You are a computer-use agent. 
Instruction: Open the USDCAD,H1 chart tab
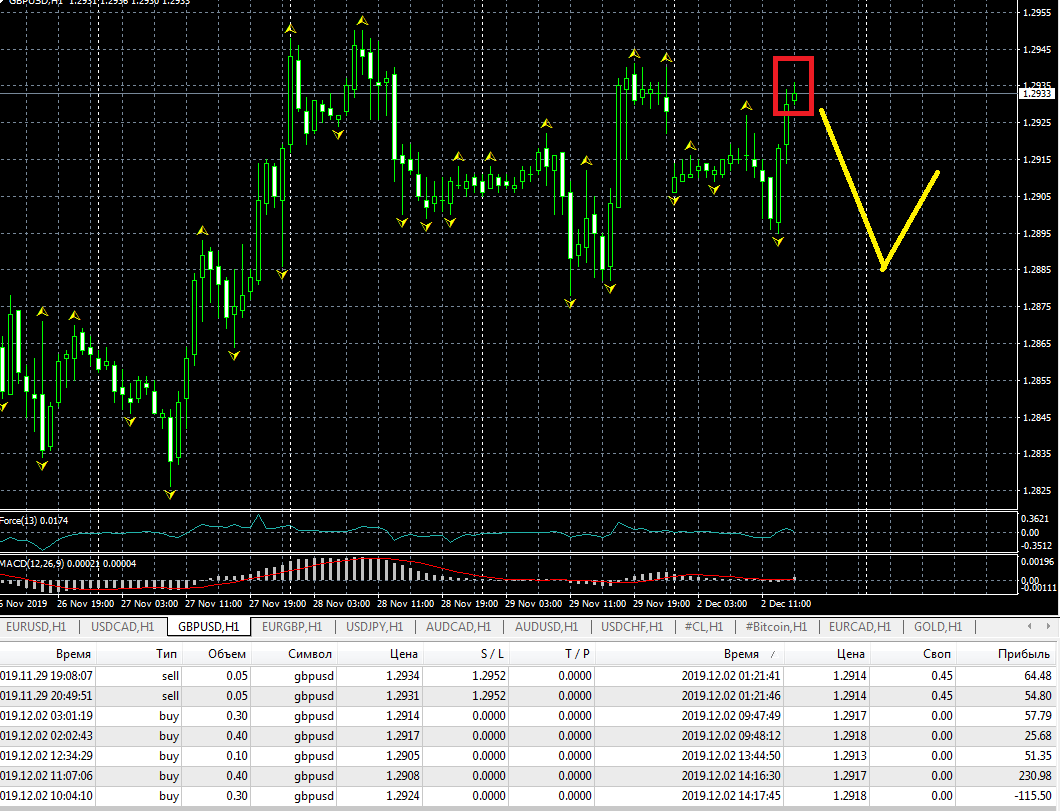pyautogui.click(x=123, y=627)
